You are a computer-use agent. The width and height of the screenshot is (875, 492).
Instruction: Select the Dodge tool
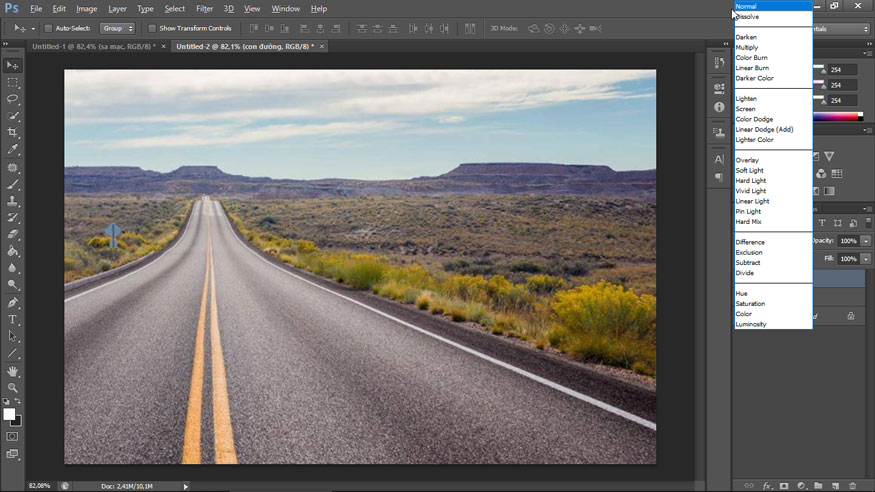pyautogui.click(x=12, y=284)
